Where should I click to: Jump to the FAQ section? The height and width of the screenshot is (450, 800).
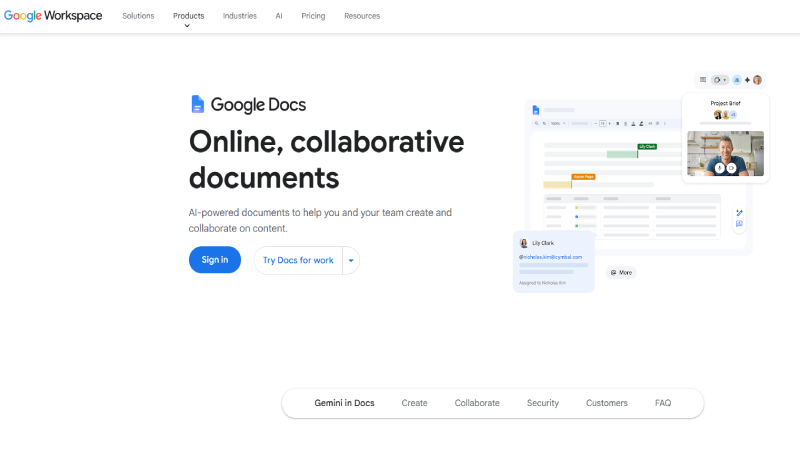click(x=663, y=403)
